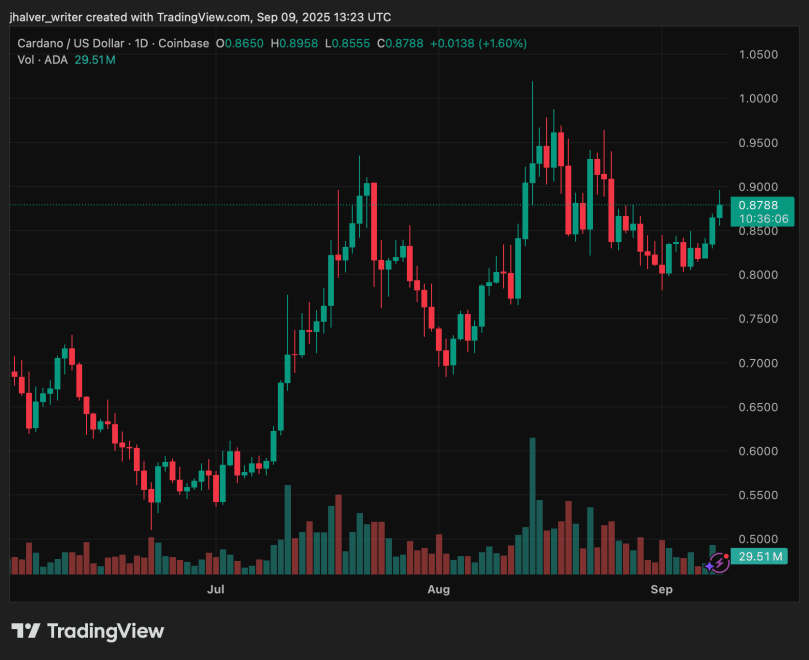Select the red notification dot on the AI icon

click(726, 556)
